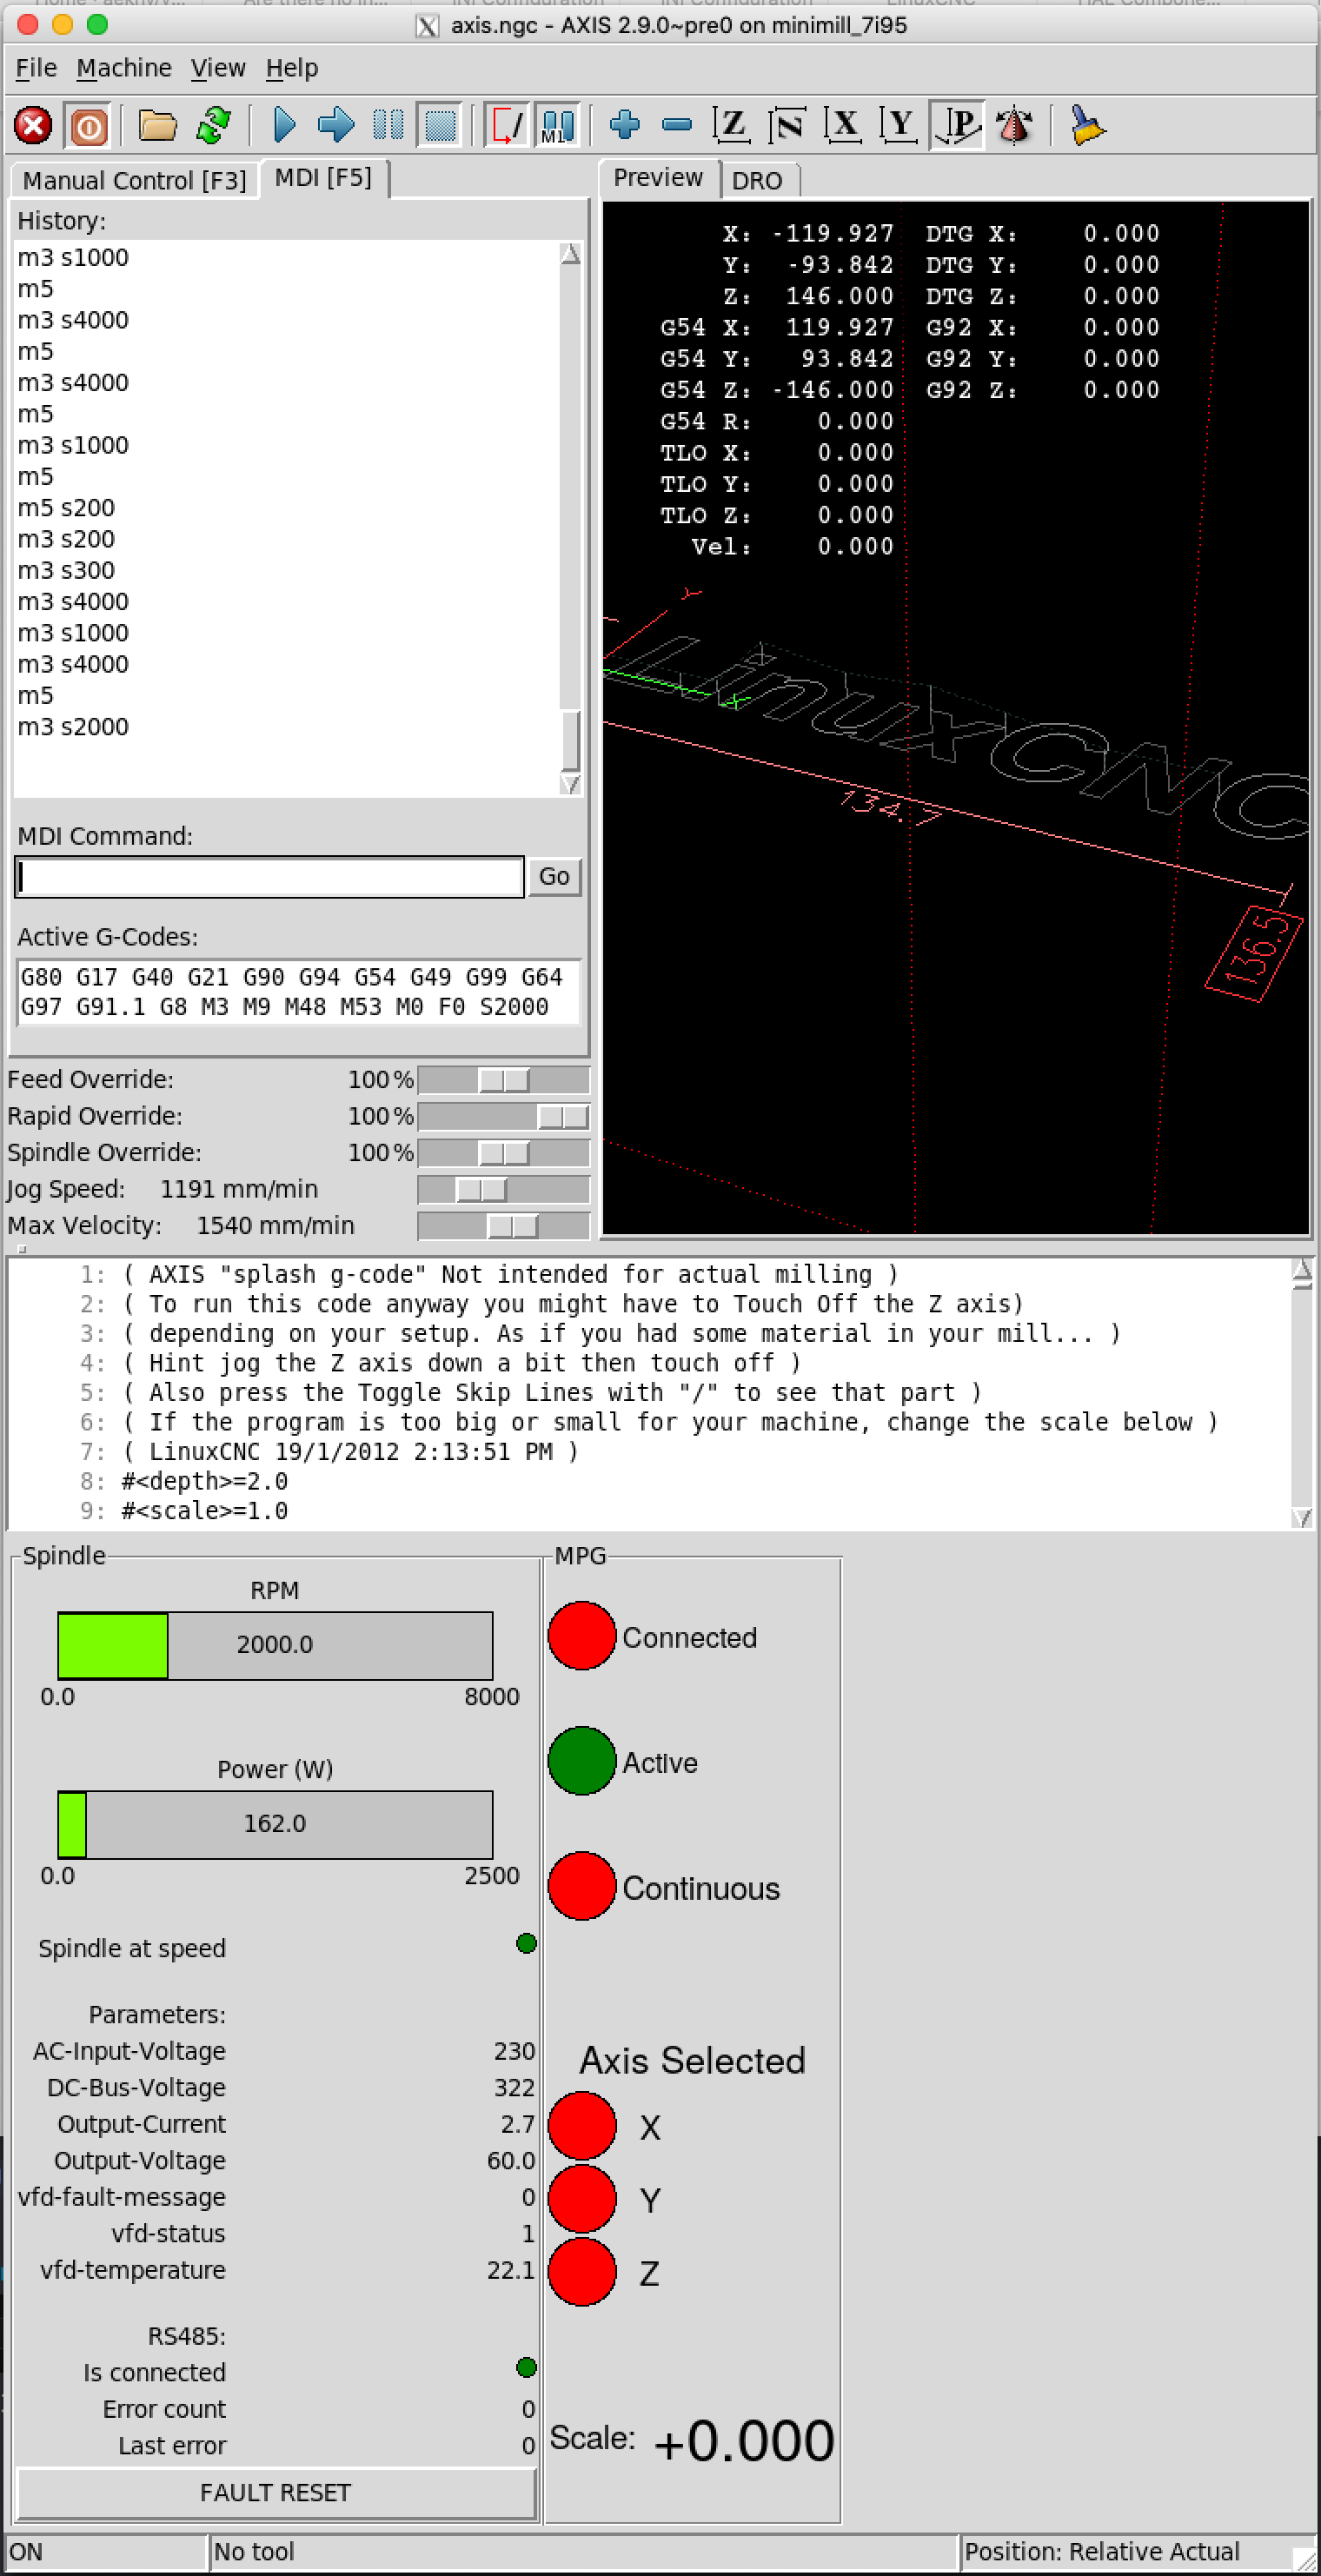Switch to the Manual Control [F3] tab

click(x=134, y=181)
